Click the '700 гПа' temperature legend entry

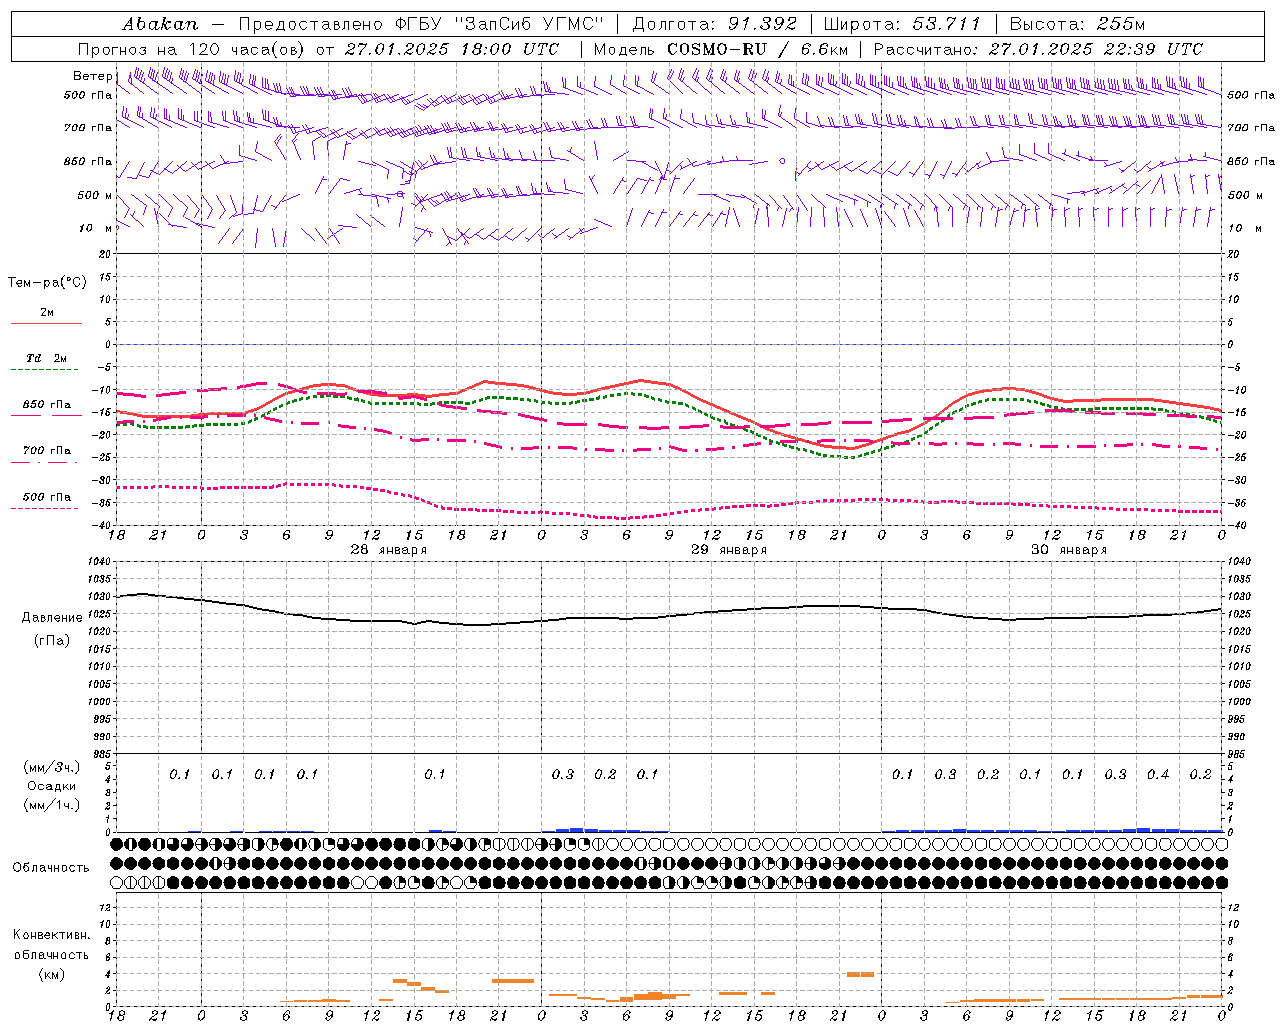pos(47,450)
